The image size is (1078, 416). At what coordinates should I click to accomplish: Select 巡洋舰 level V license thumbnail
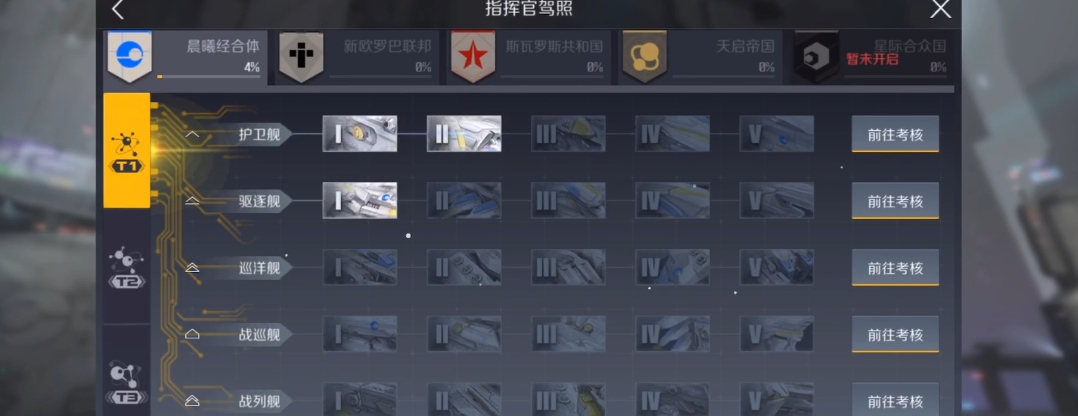(776, 267)
